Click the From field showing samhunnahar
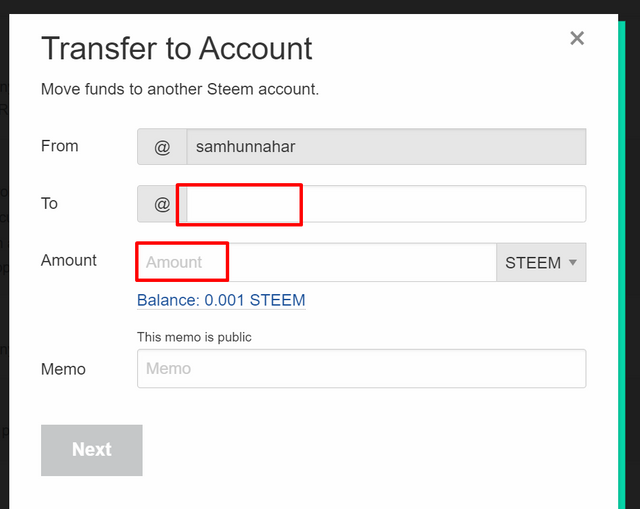The height and width of the screenshot is (509, 640). (385, 147)
